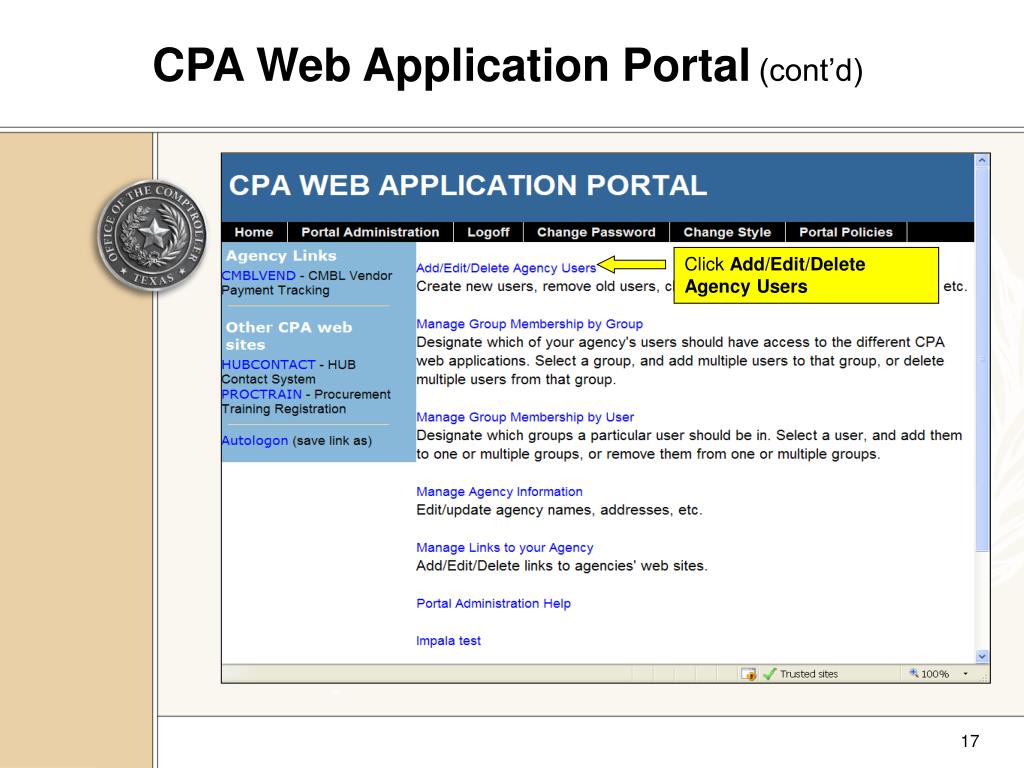Click the Trusted sites green checkmark icon
Image resolution: width=1024 pixels, height=768 pixels.
click(769, 674)
